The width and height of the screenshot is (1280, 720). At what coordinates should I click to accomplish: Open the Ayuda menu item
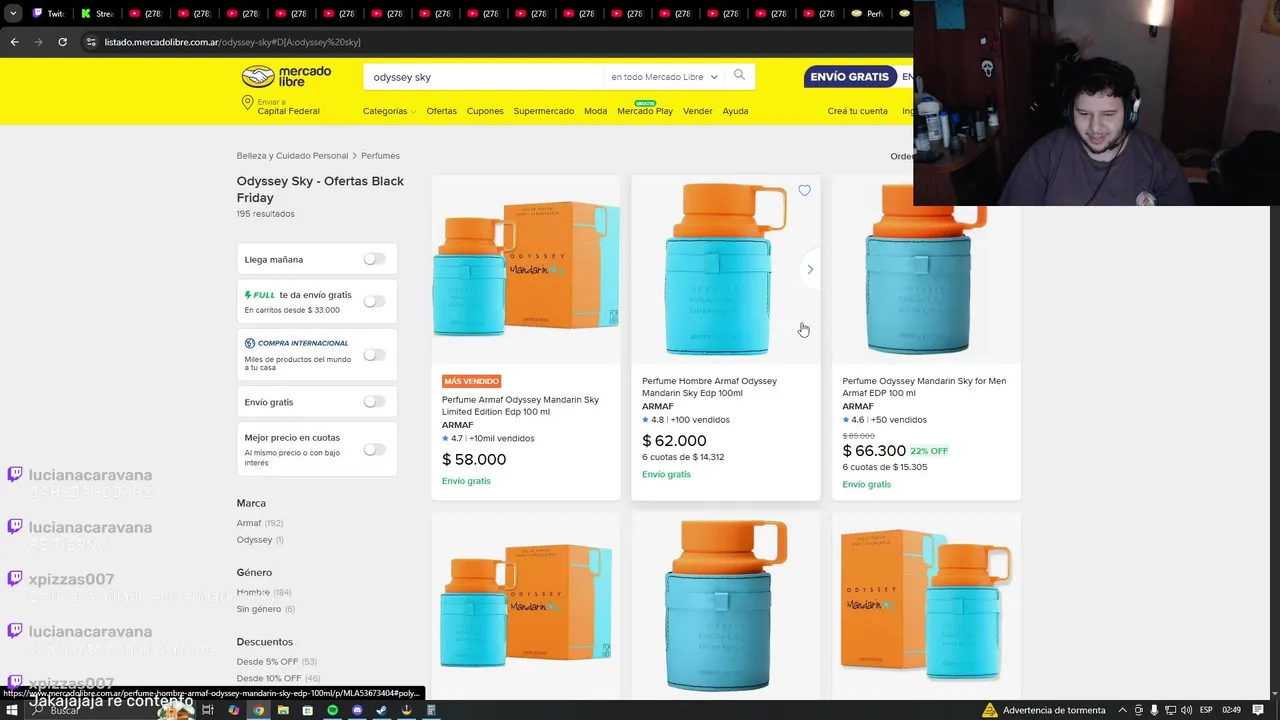point(735,111)
